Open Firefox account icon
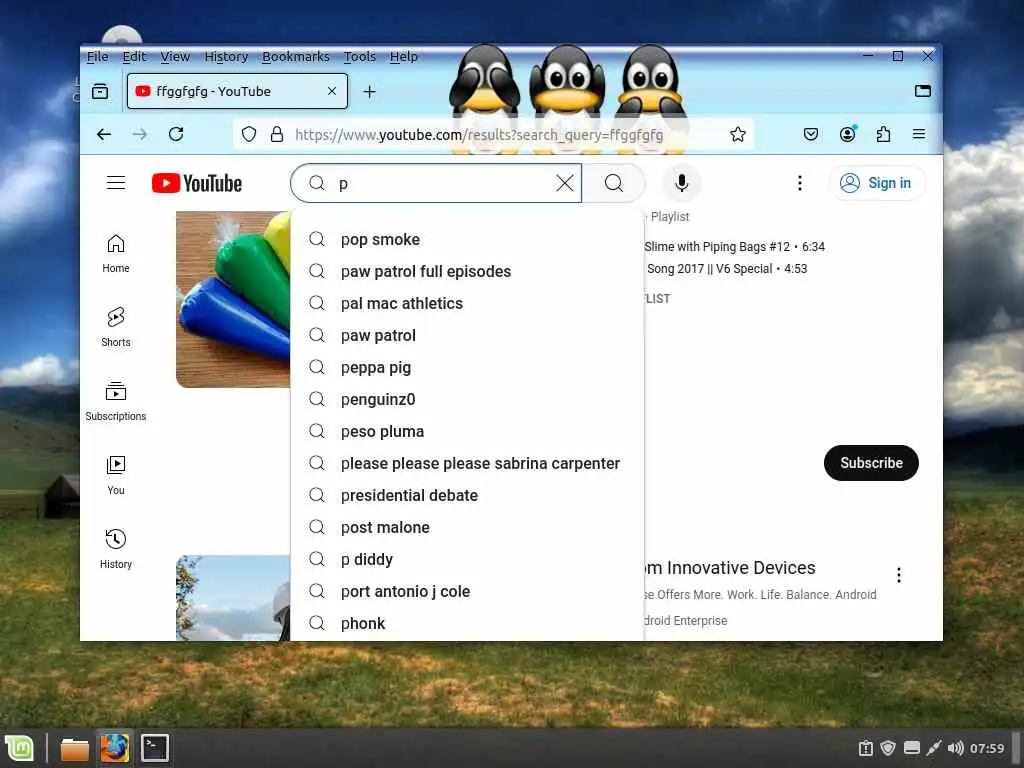 pos(848,135)
